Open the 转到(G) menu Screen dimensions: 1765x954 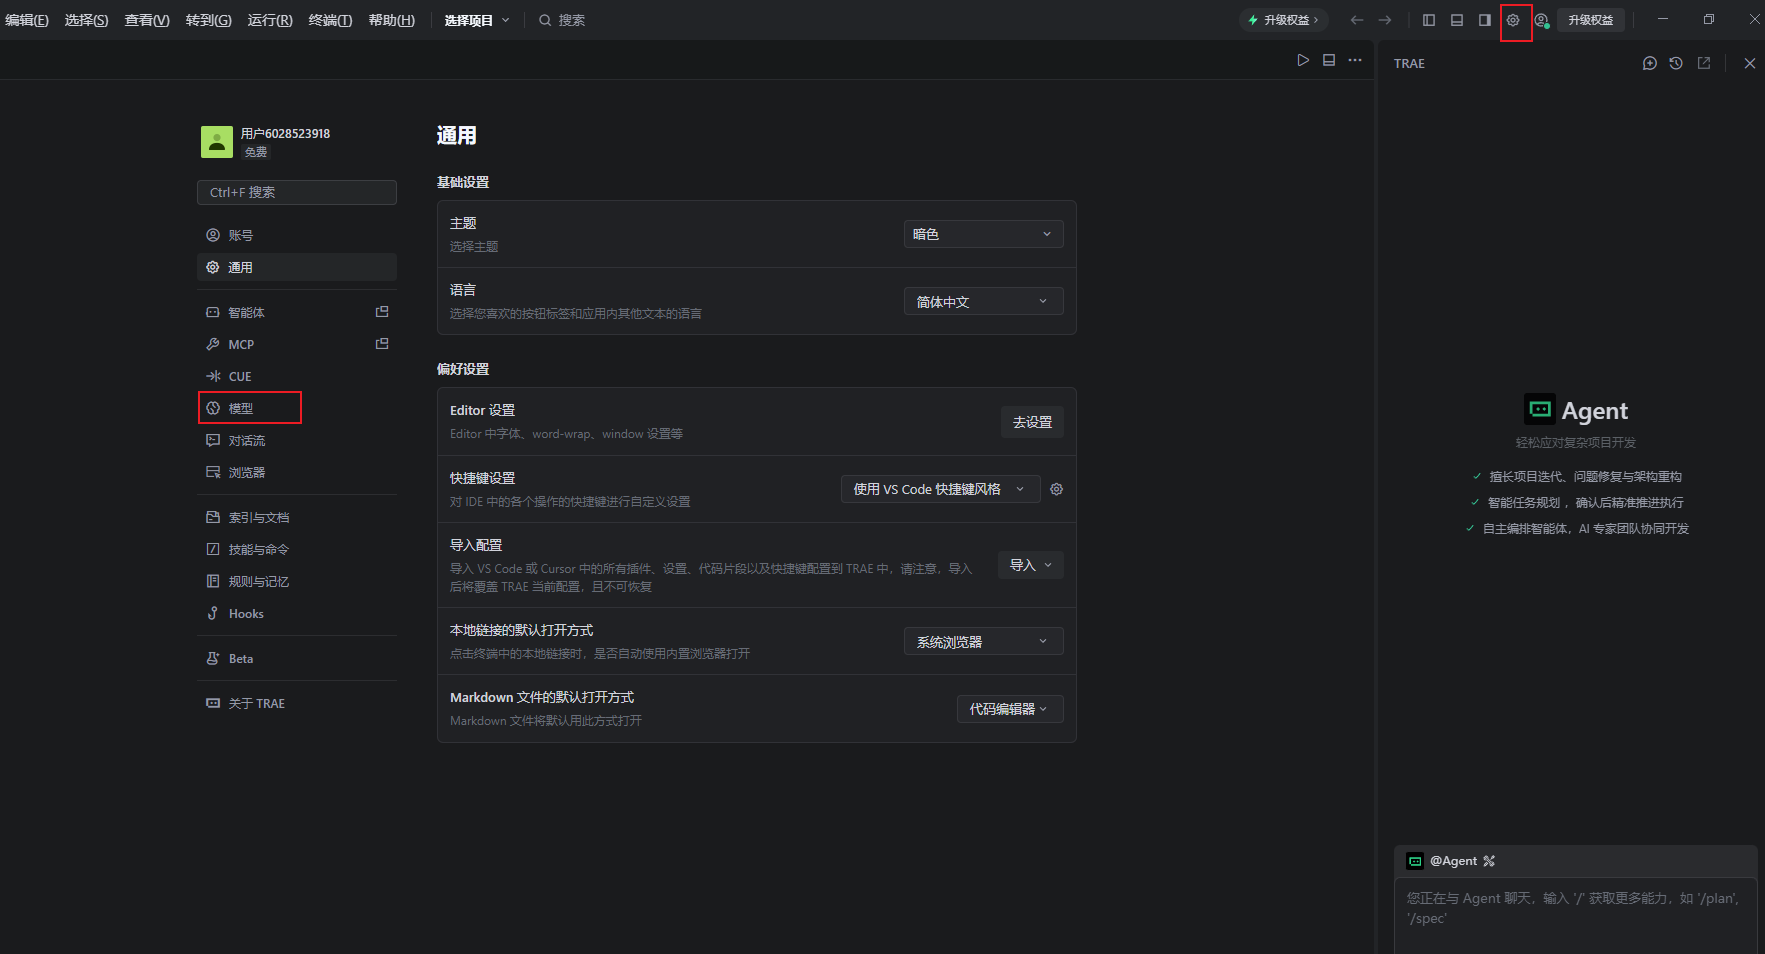pos(208,20)
